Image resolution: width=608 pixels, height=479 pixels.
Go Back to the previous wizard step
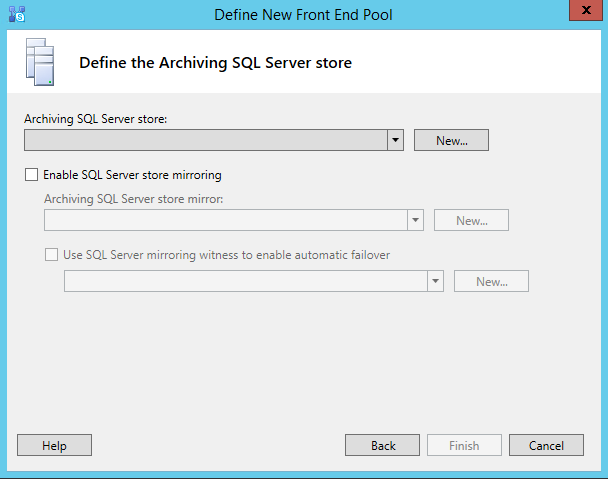[382, 446]
